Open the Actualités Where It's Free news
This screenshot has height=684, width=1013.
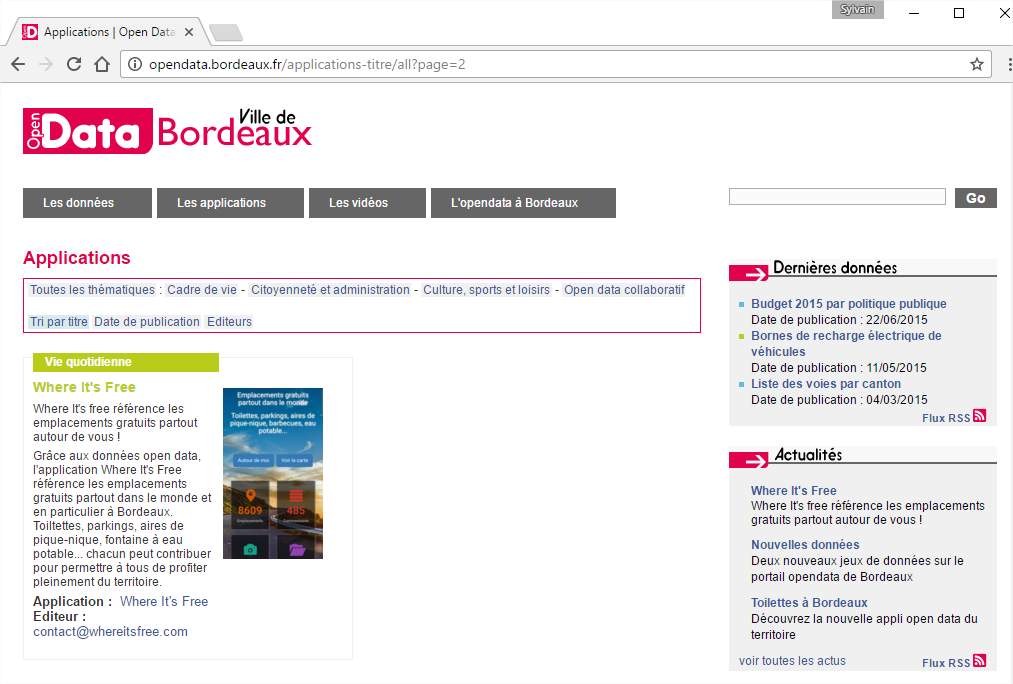[793, 490]
